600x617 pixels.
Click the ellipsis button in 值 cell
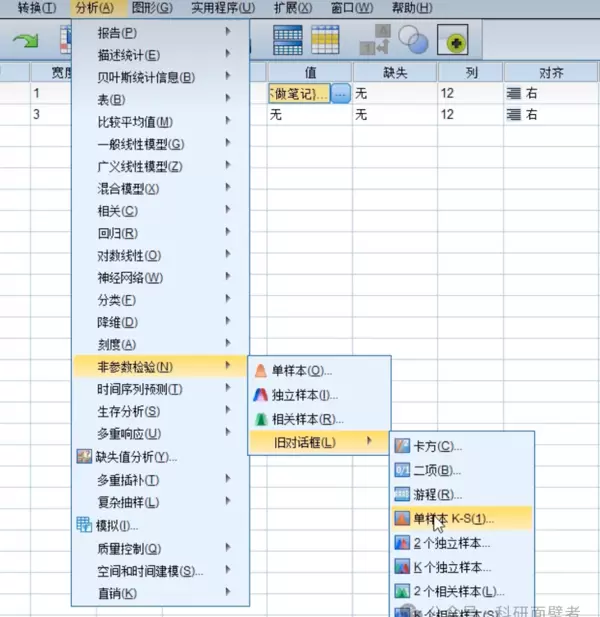[x=341, y=93]
